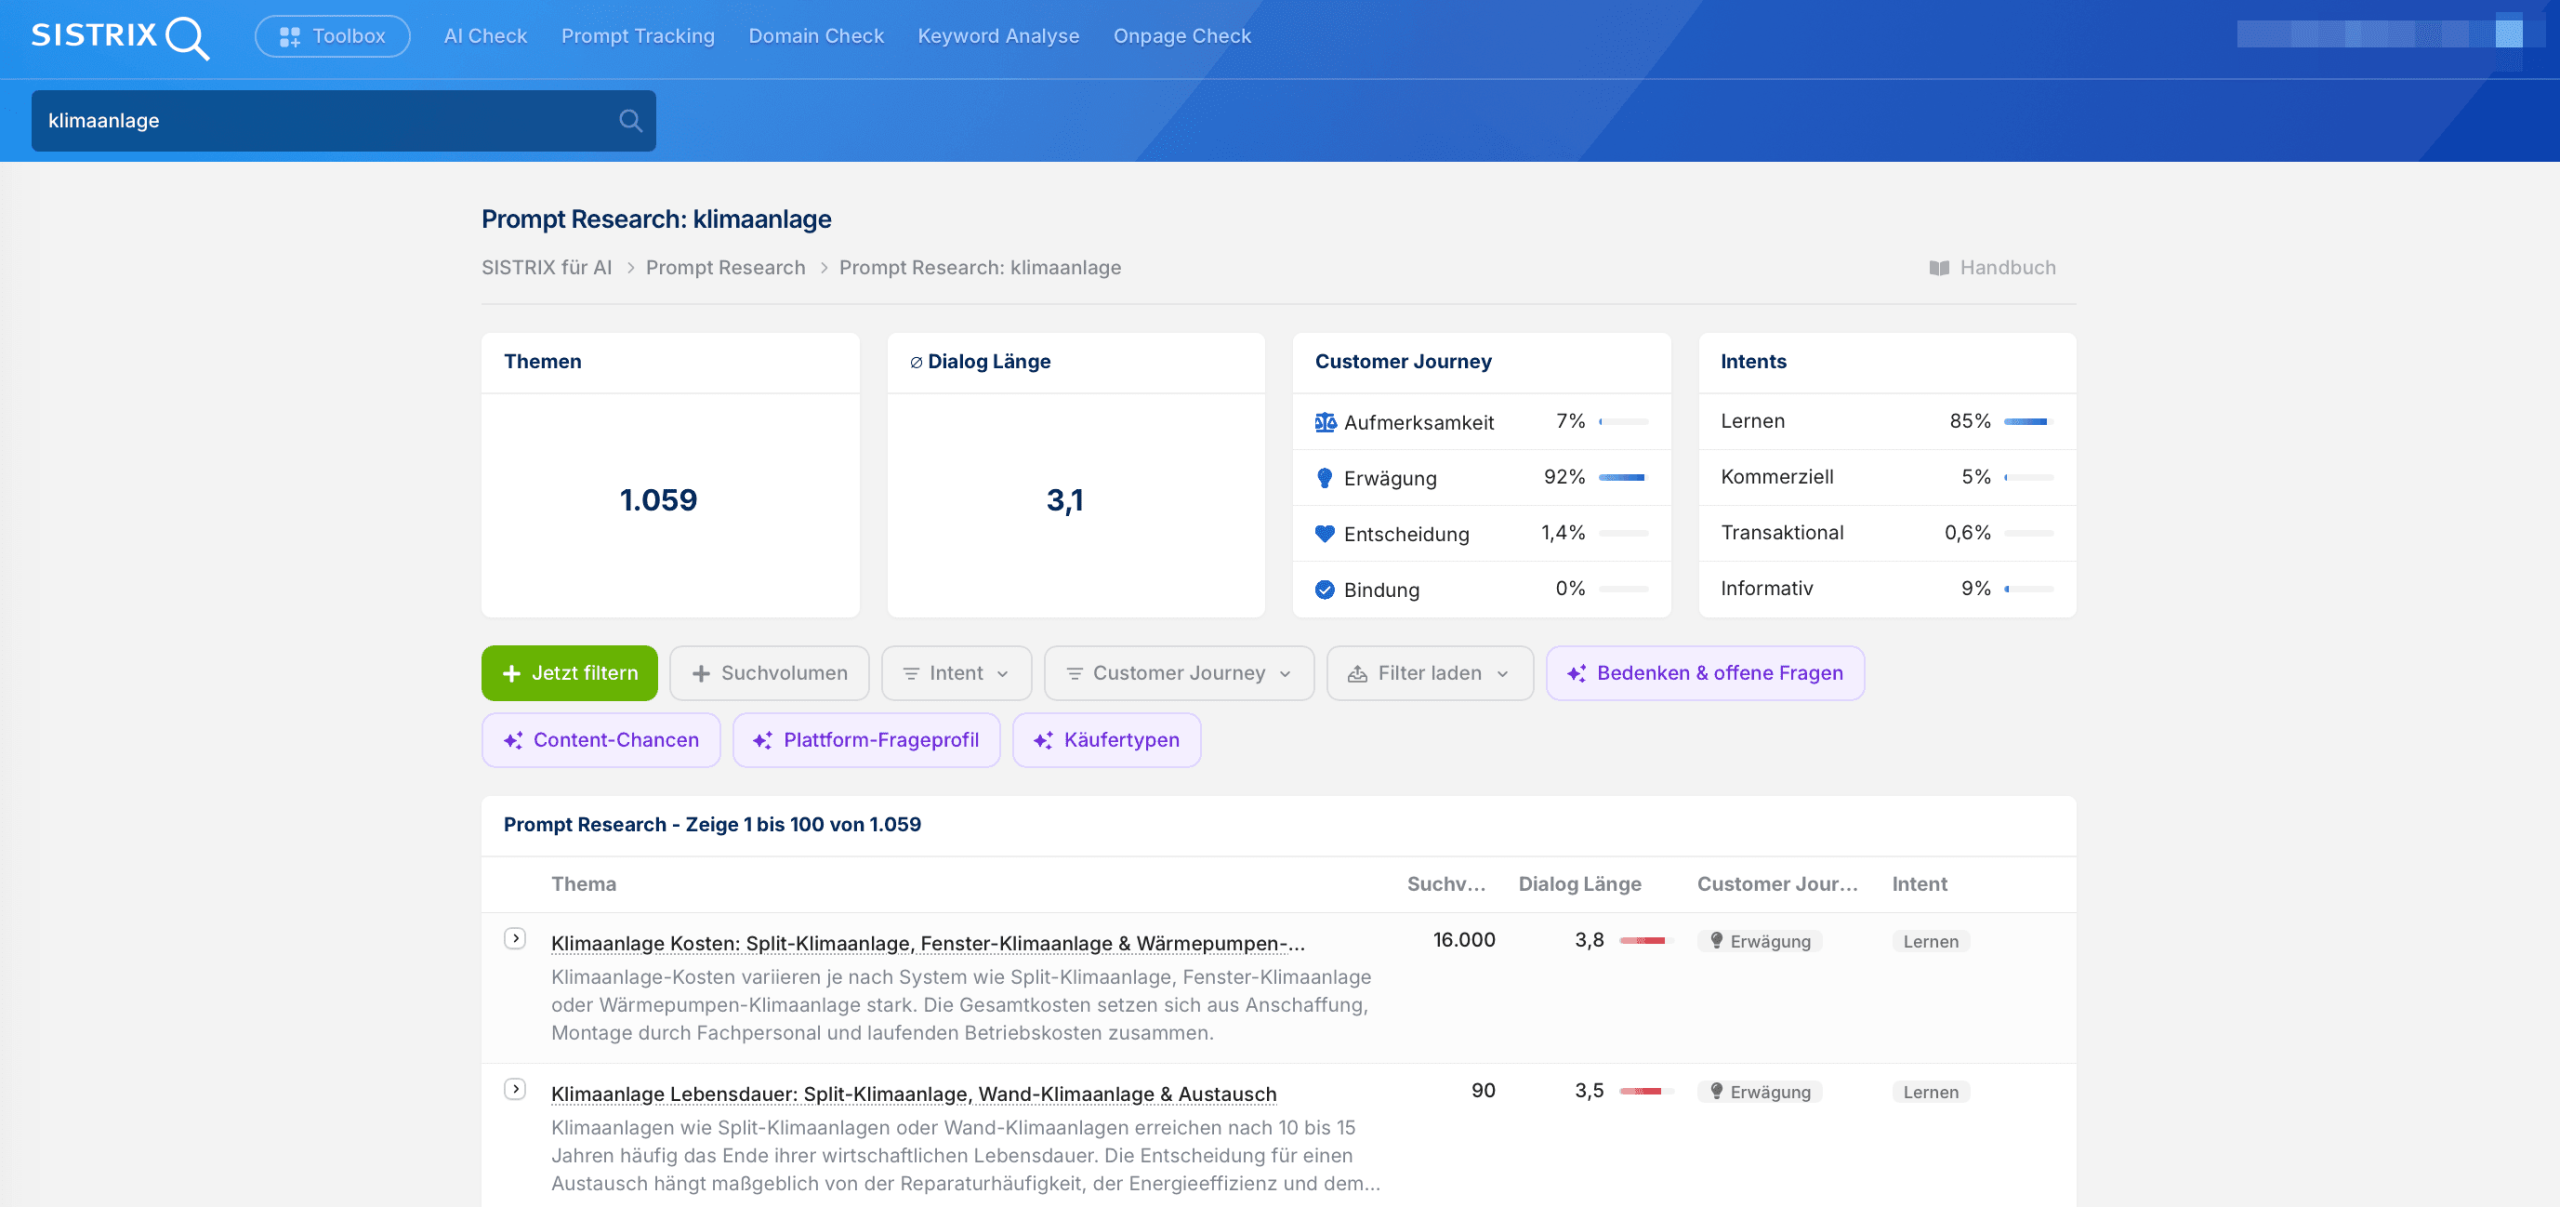Go to Prompt Research breadcrumb
Screen dimensions: 2560x1207
click(x=725, y=267)
